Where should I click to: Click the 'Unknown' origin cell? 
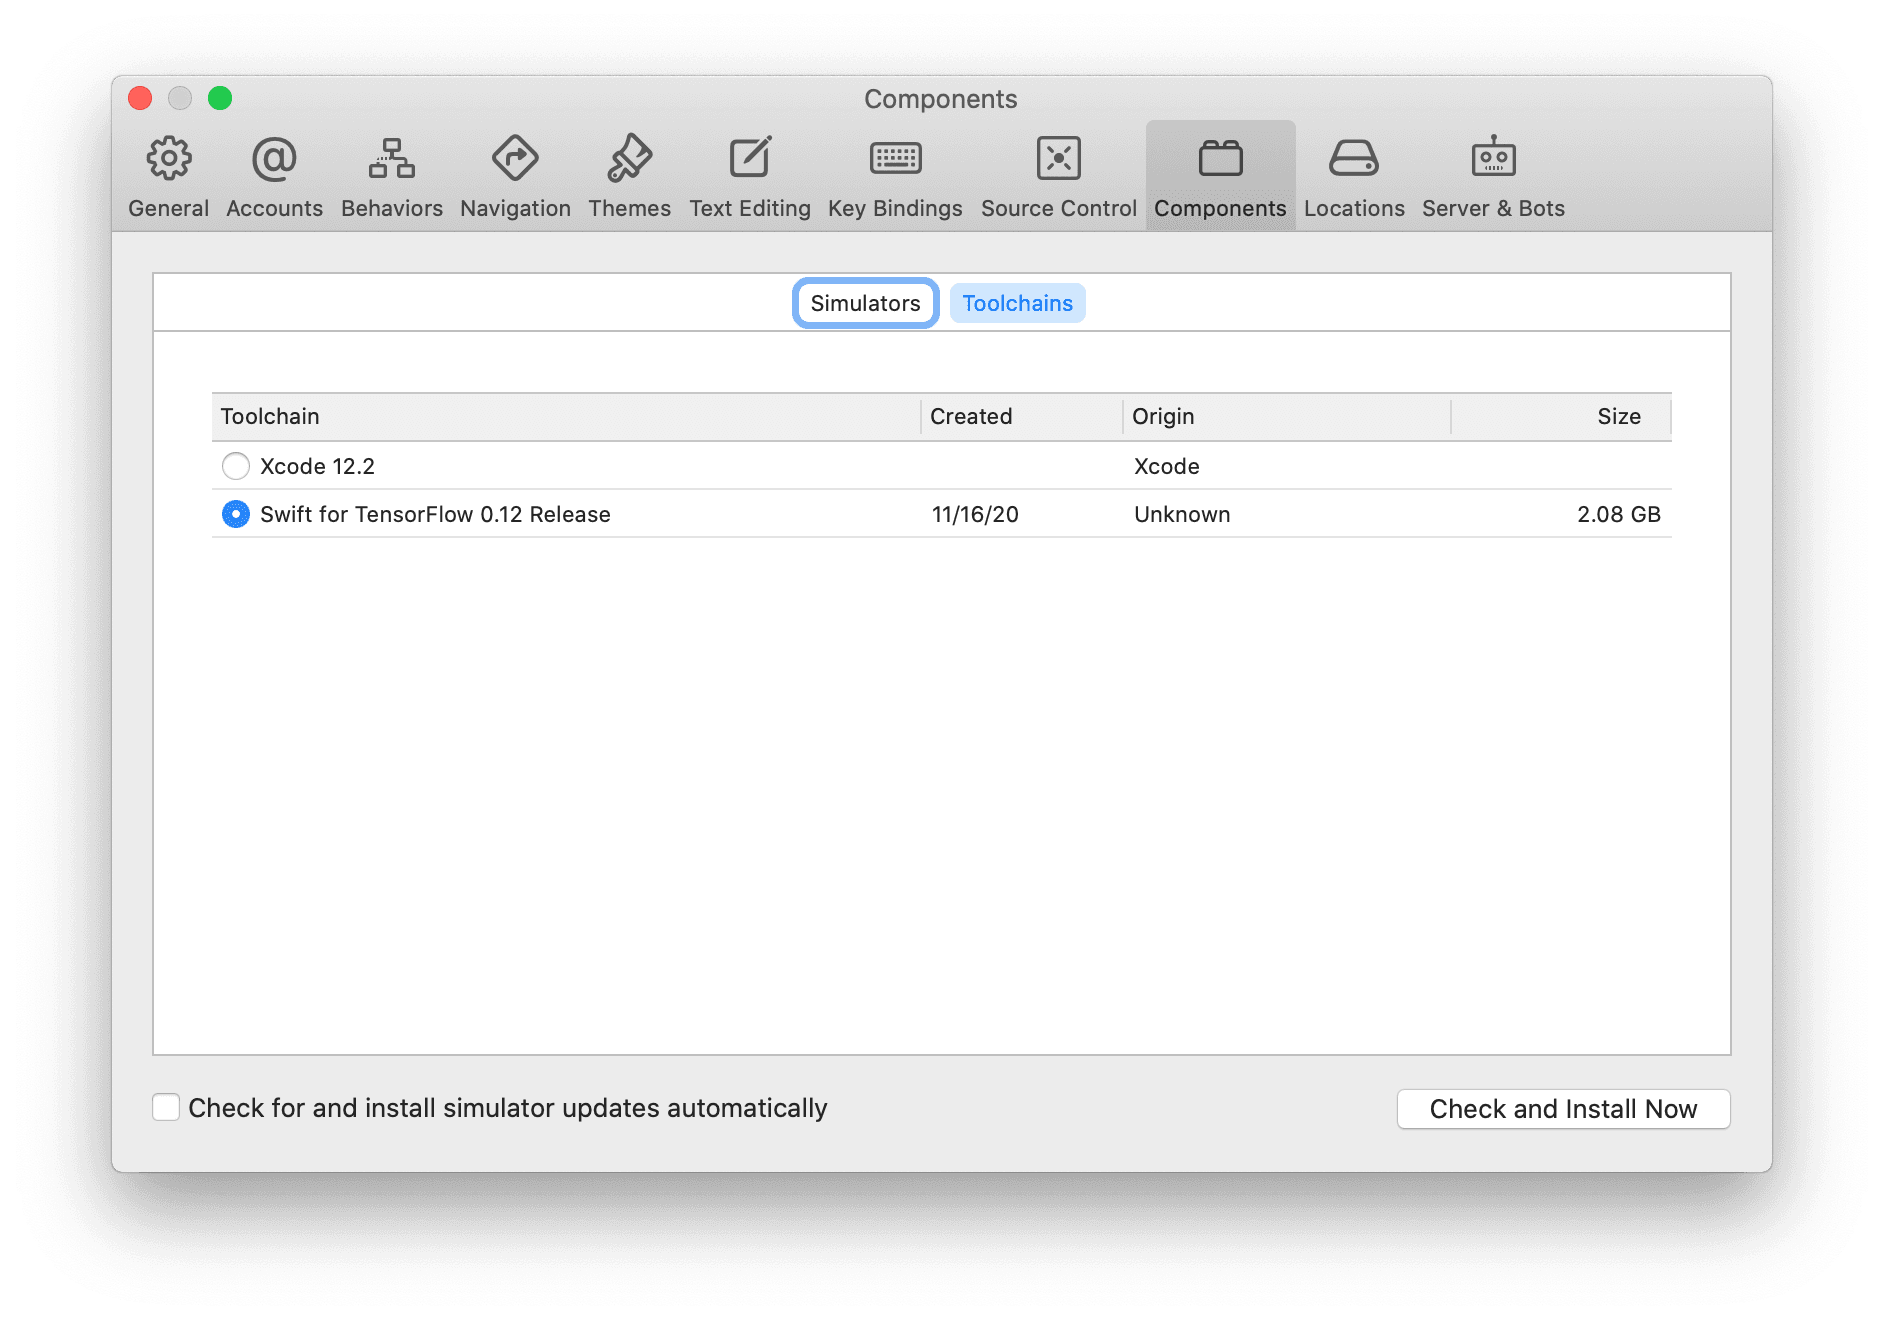coord(1182,514)
